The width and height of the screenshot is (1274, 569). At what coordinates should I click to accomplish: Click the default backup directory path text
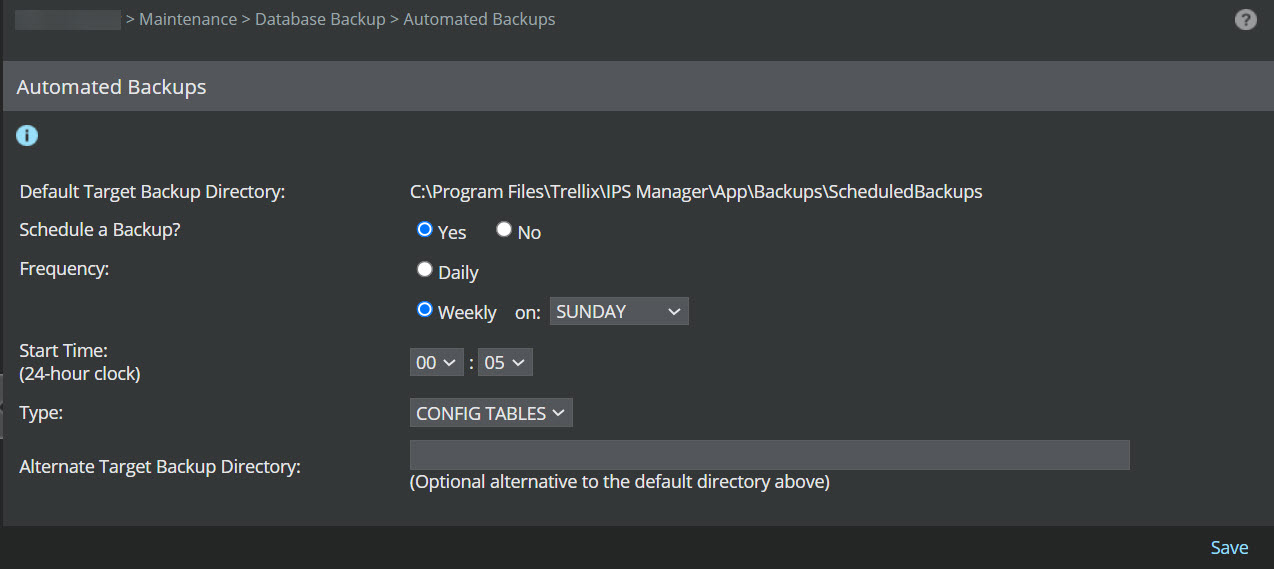(696, 191)
